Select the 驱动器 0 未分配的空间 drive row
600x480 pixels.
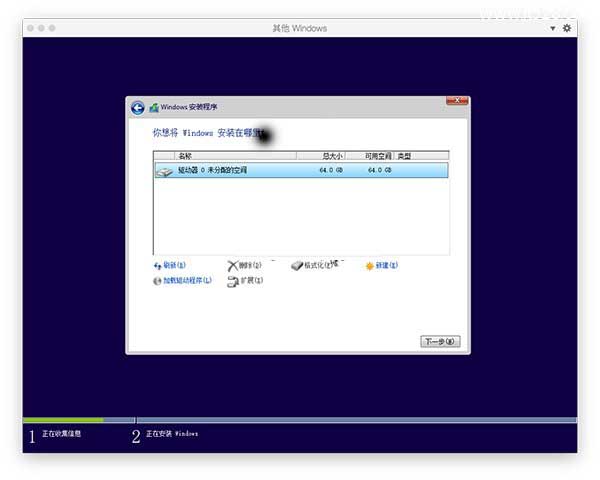pyautogui.click(x=301, y=170)
